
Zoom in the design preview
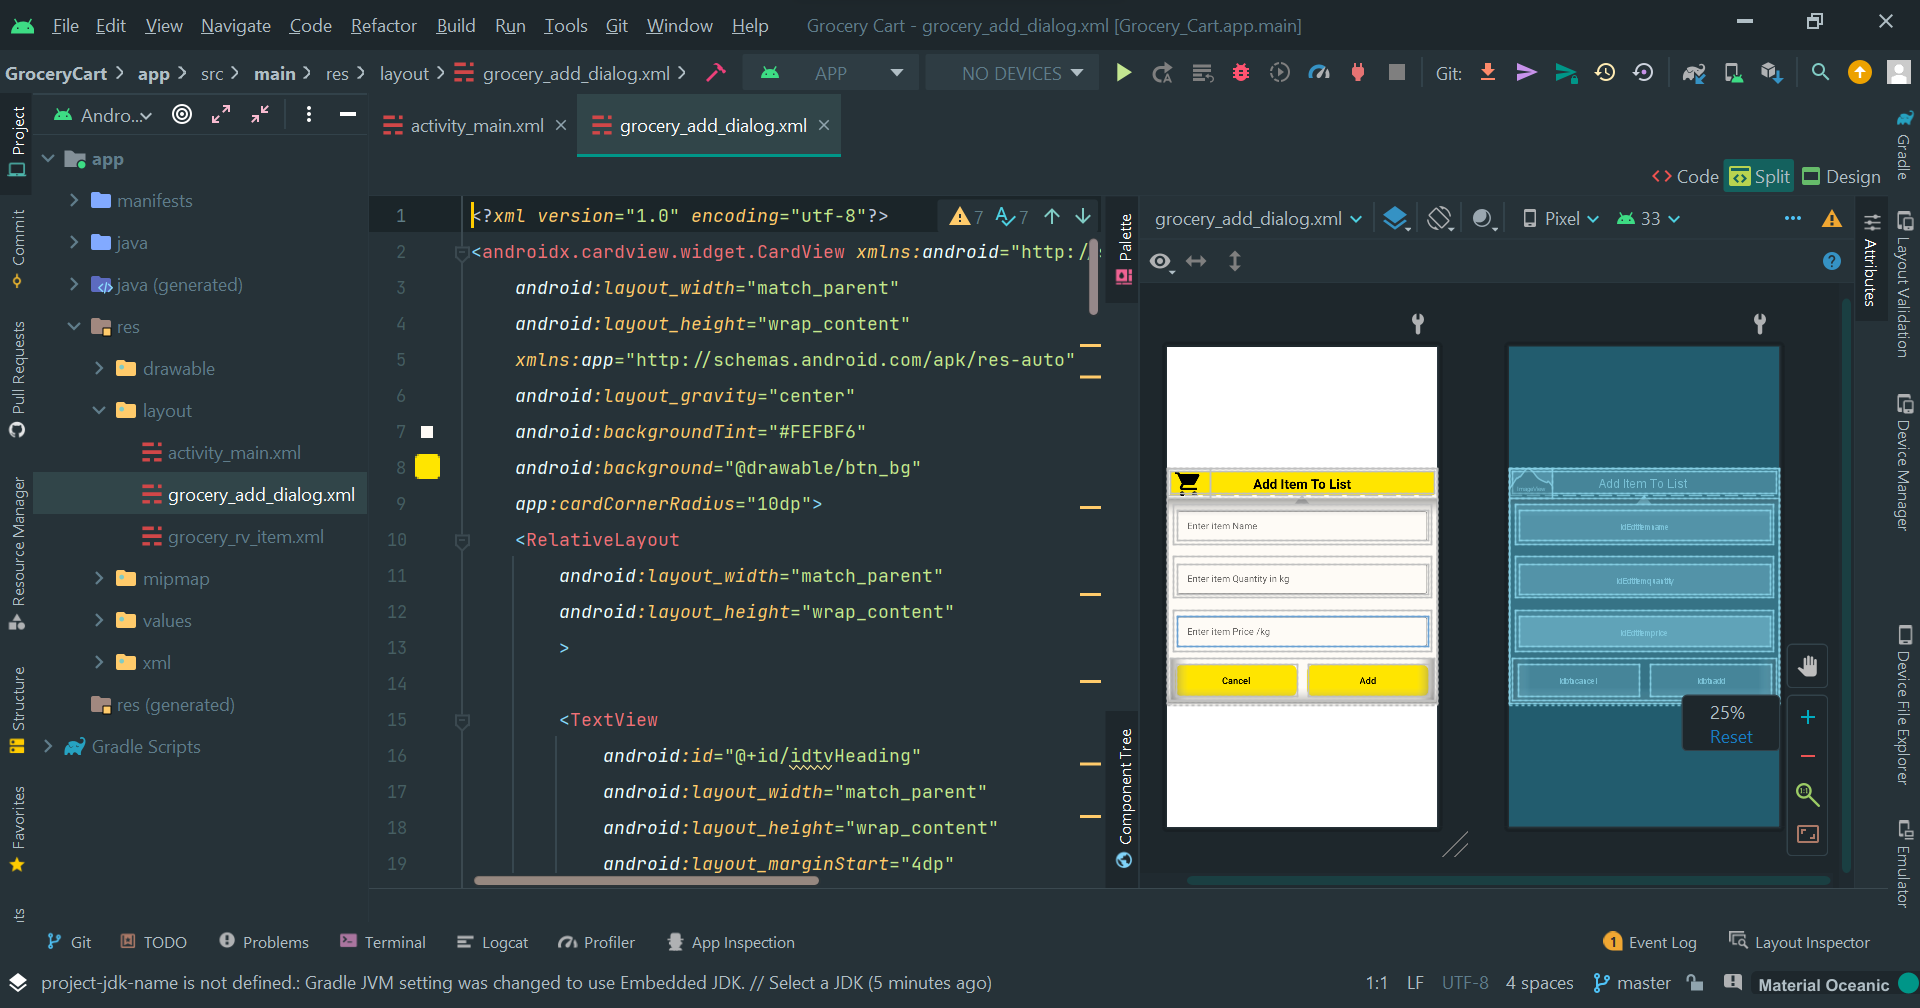1808,717
